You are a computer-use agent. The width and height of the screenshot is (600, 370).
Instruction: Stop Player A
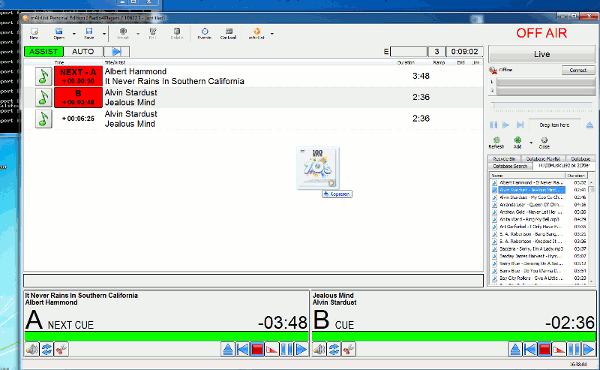click(257, 349)
